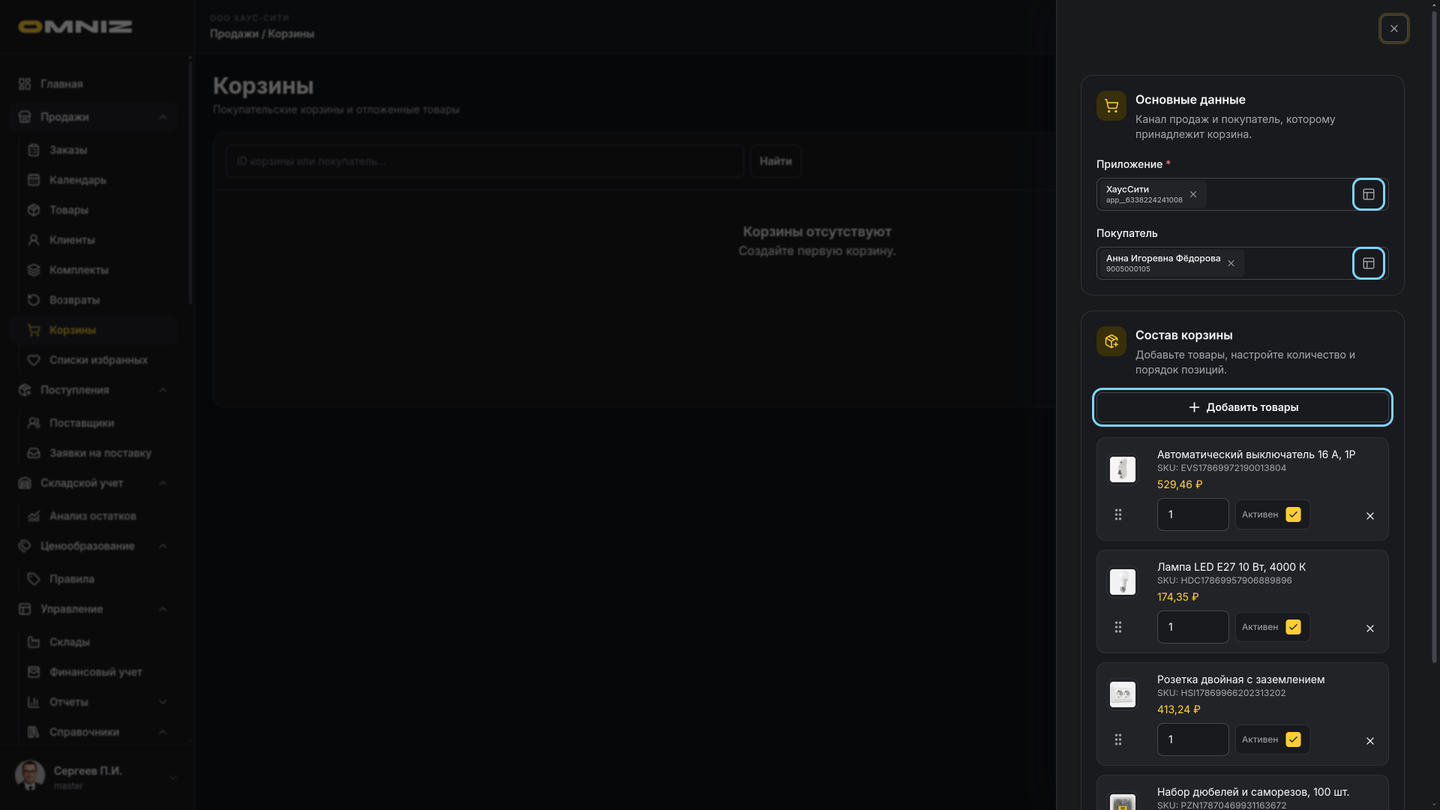Open the Розетка двойная product thumbnail
The height and width of the screenshot is (810, 1440).
tap(1123, 694)
